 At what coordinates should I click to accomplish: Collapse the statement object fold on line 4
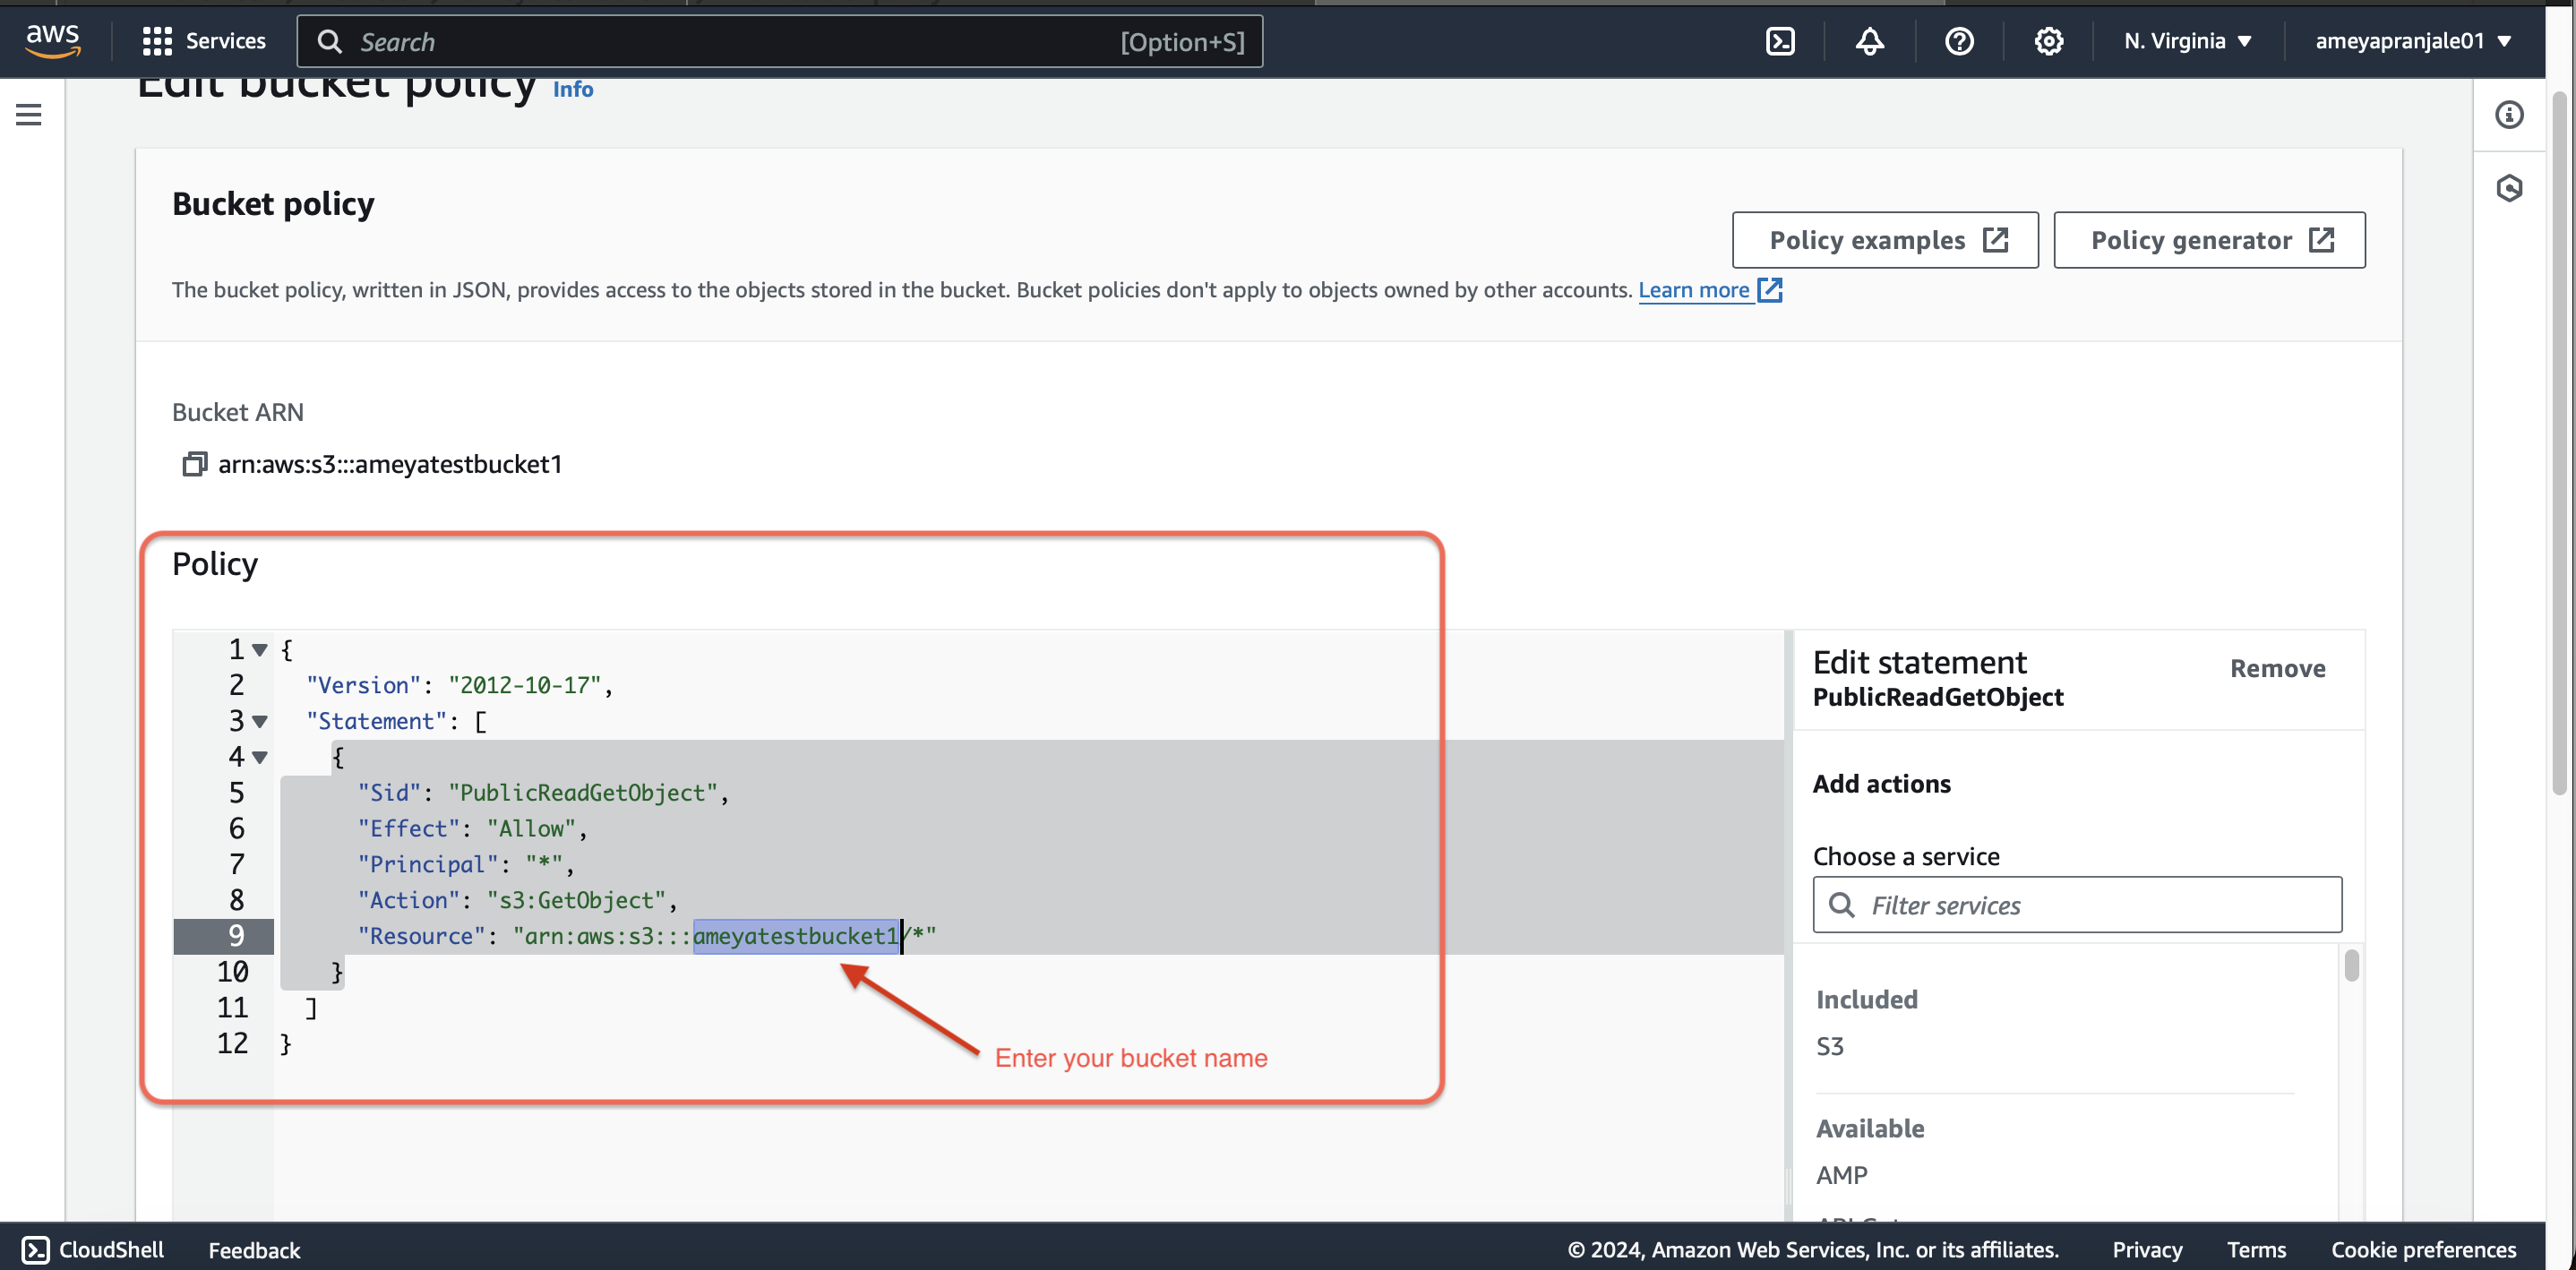260,758
